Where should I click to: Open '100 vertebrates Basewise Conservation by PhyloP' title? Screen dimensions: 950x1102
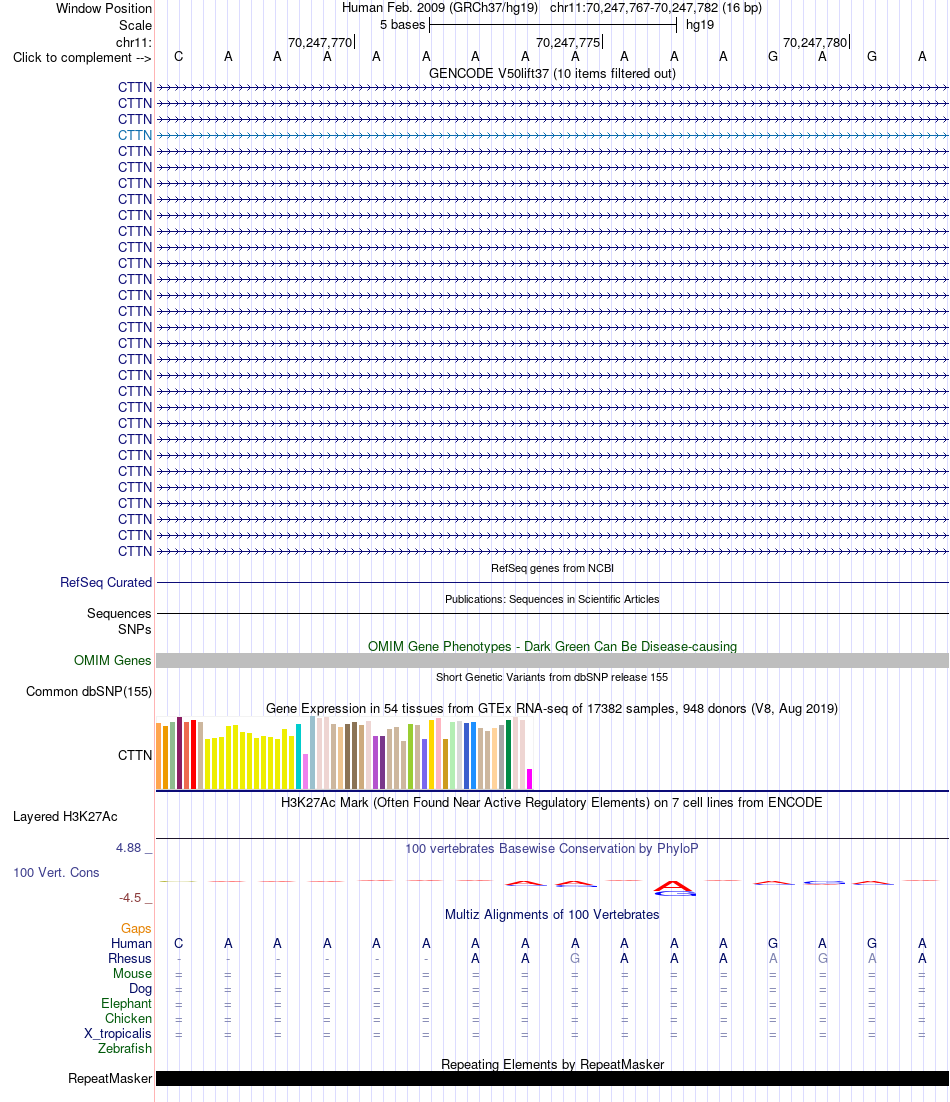(552, 848)
